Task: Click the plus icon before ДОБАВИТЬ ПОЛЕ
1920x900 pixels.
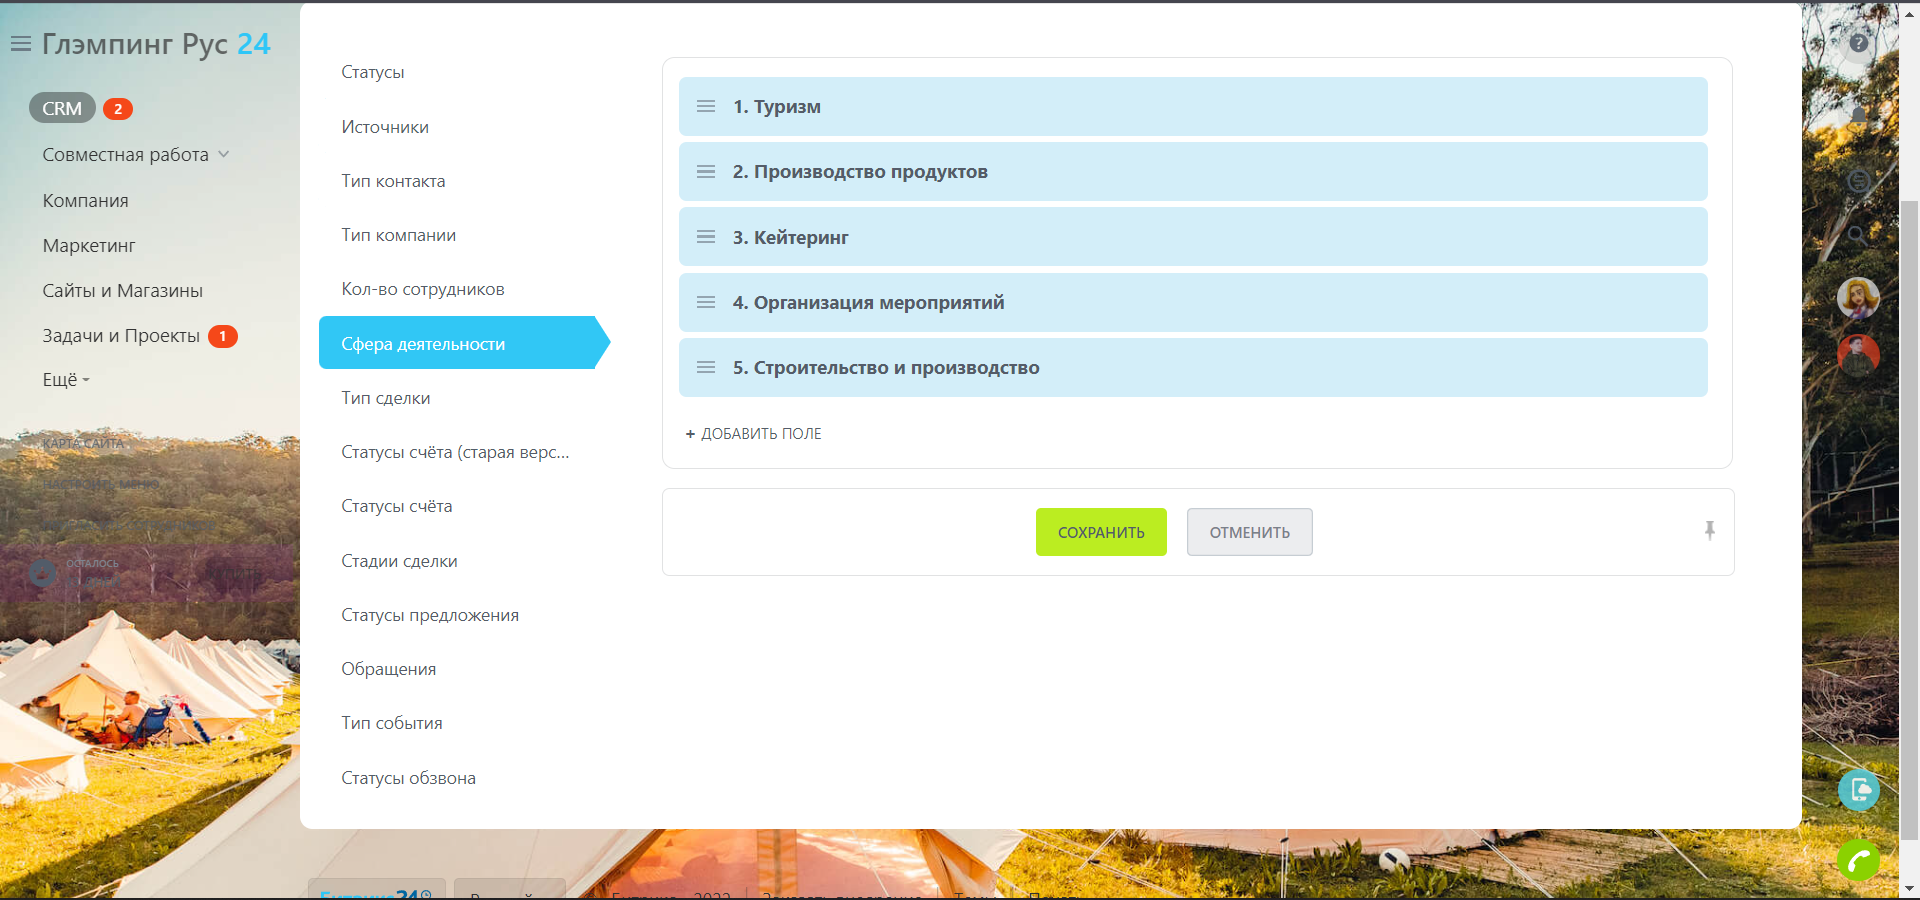Action: point(690,434)
